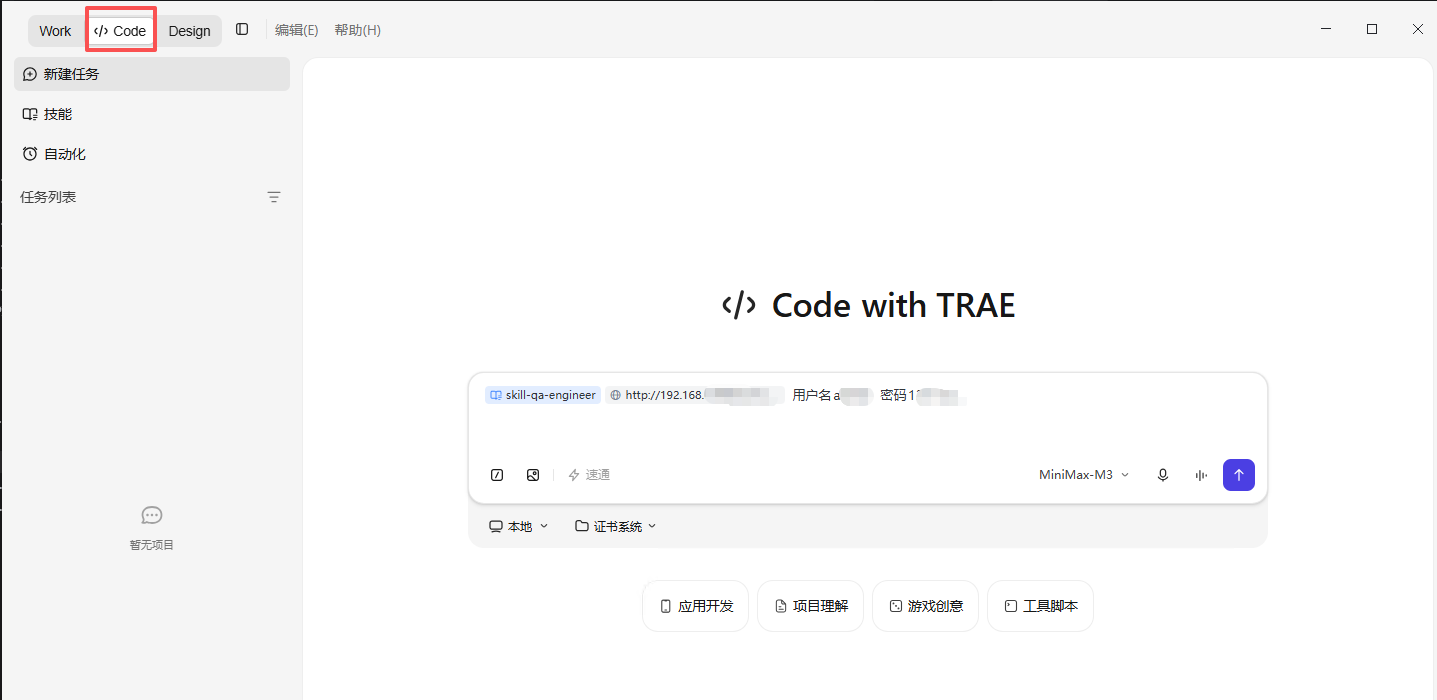This screenshot has width=1437, height=700.
Task: Choose the 应用开发 suggestion
Action: tap(695, 606)
